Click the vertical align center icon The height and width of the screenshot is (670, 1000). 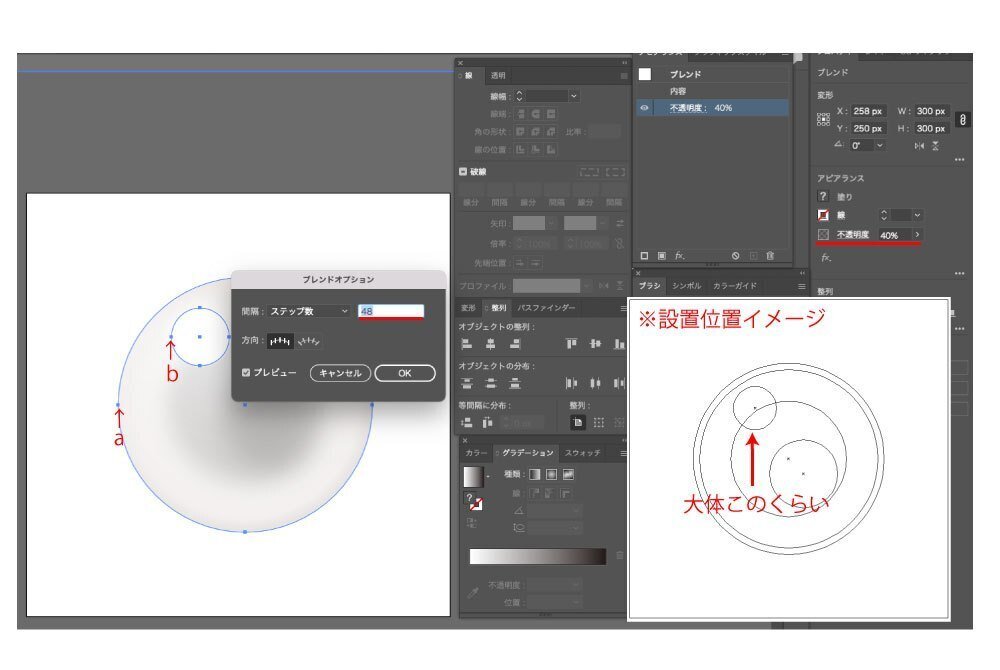(x=595, y=344)
